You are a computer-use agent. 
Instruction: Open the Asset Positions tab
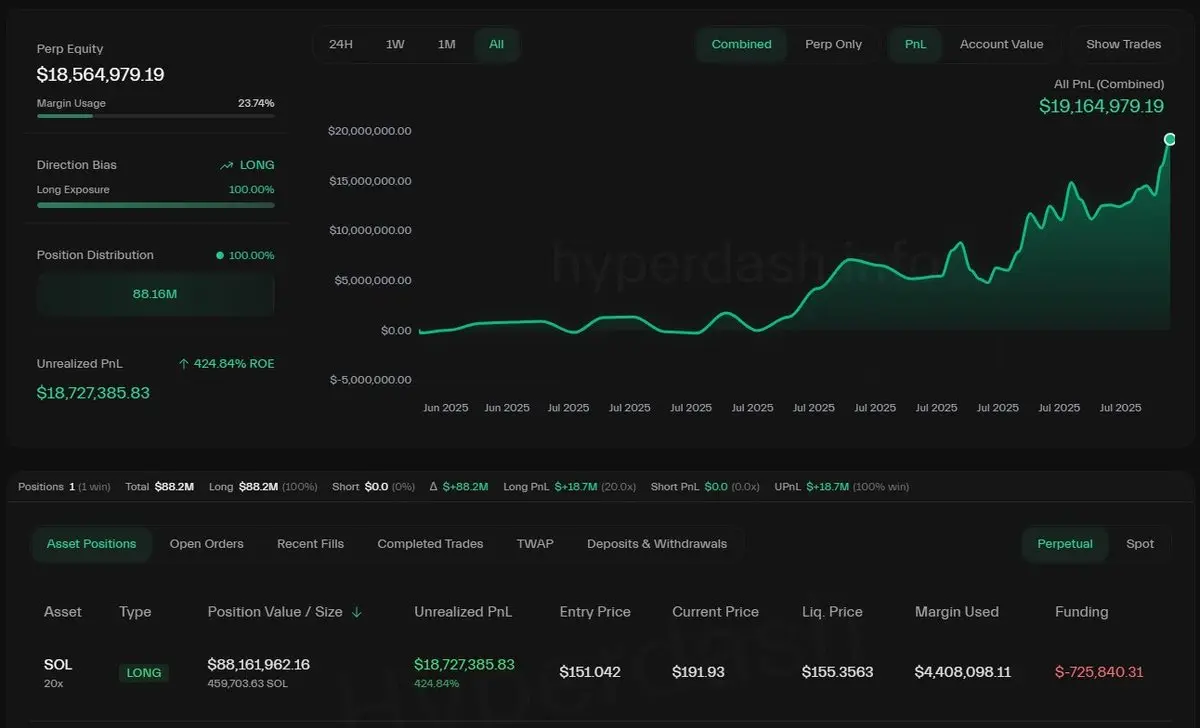[x=91, y=544]
